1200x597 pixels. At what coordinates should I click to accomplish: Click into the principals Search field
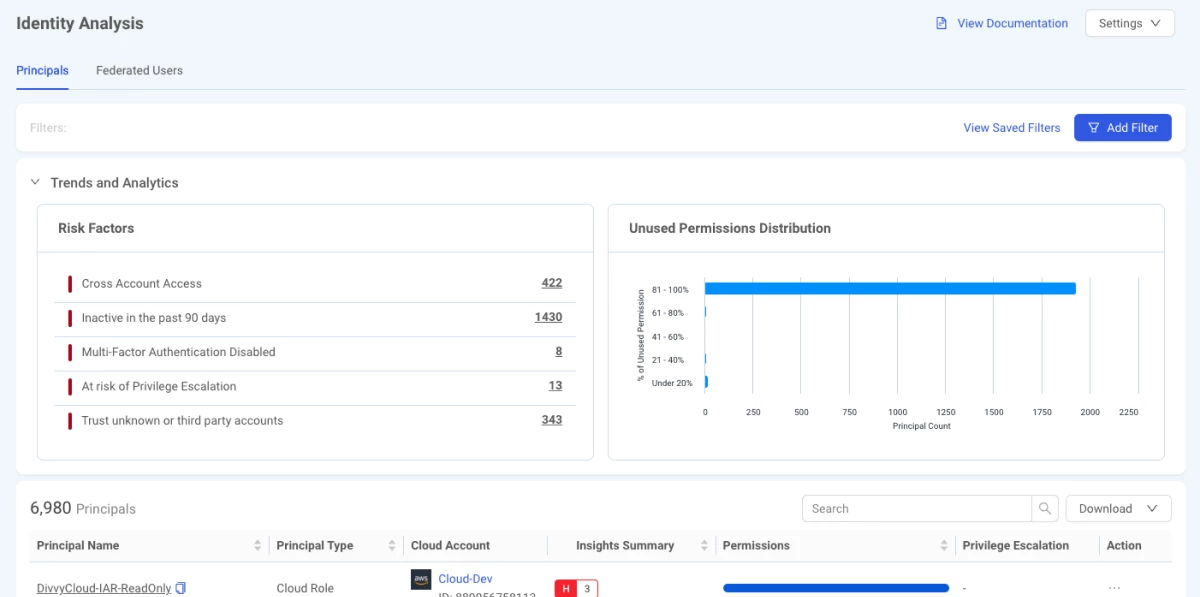coord(916,509)
